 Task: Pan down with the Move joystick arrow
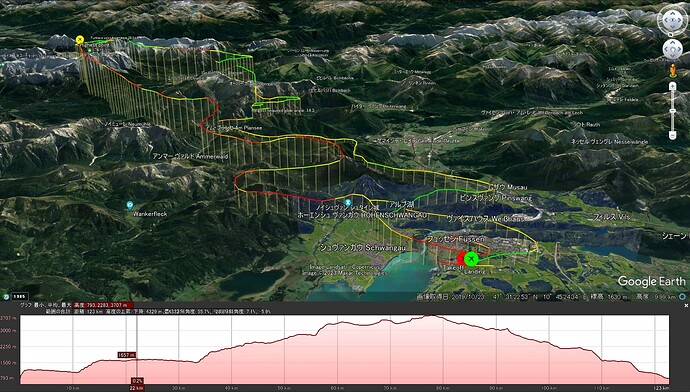(672, 55)
